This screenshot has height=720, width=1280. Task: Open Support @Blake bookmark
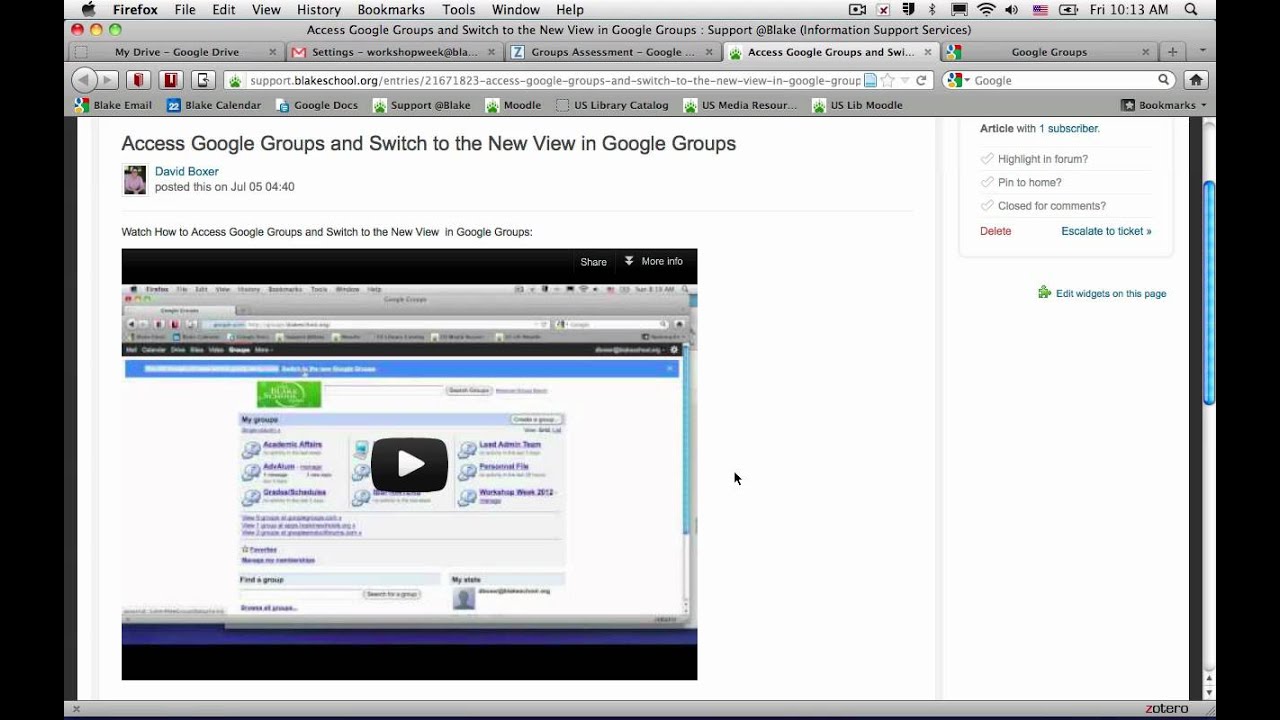[421, 105]
